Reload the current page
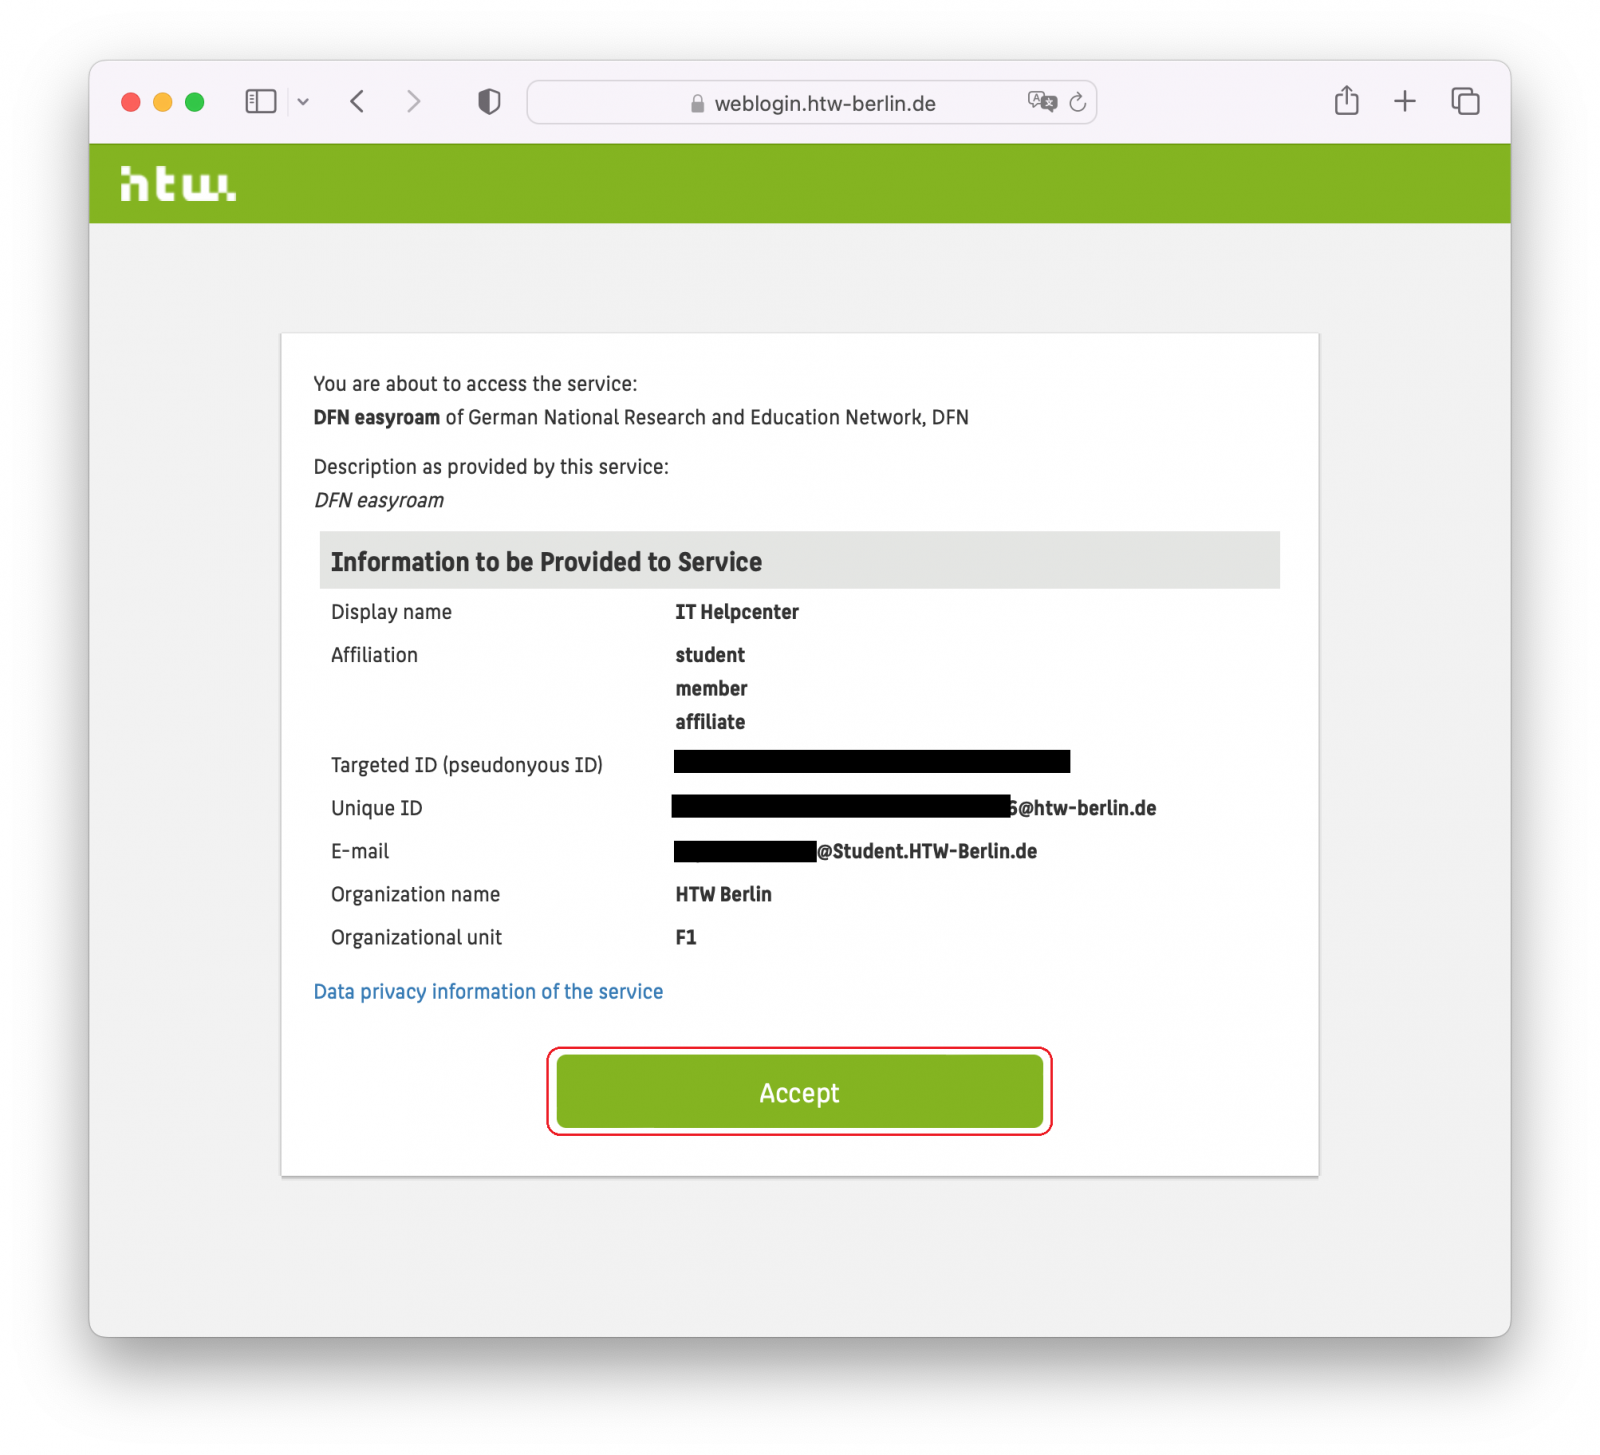Viewport: 1600px width, 1455px height. 1077,102
